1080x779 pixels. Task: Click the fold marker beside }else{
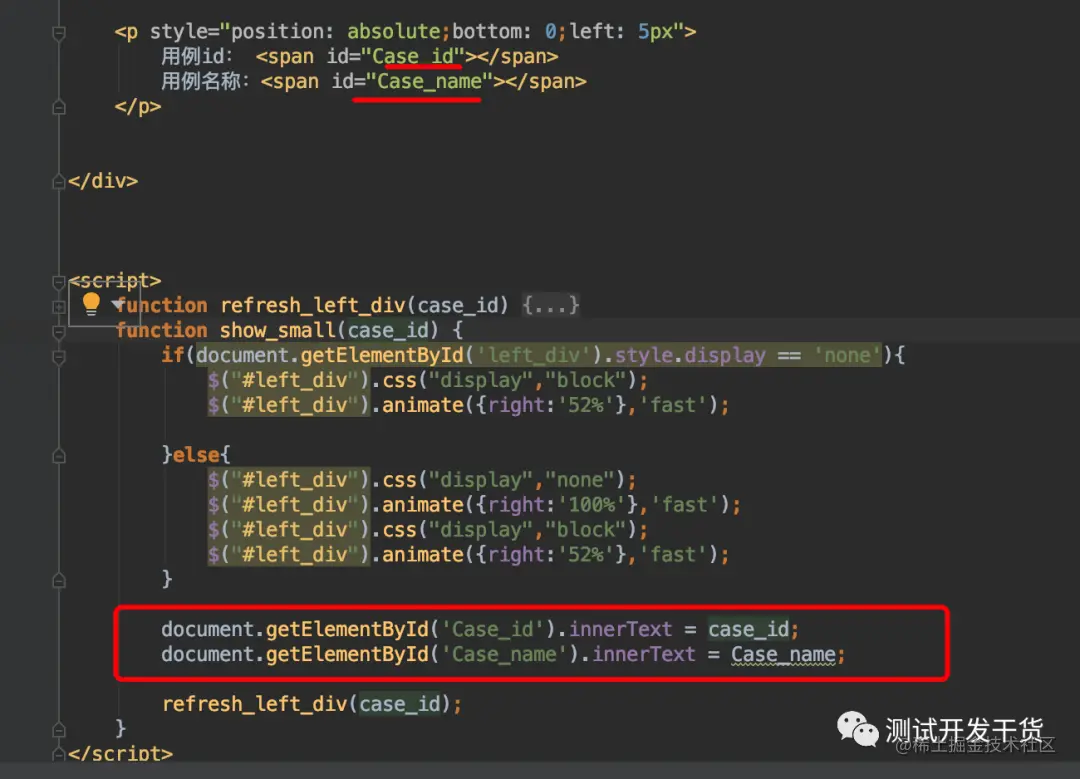[x=59, y=456]
